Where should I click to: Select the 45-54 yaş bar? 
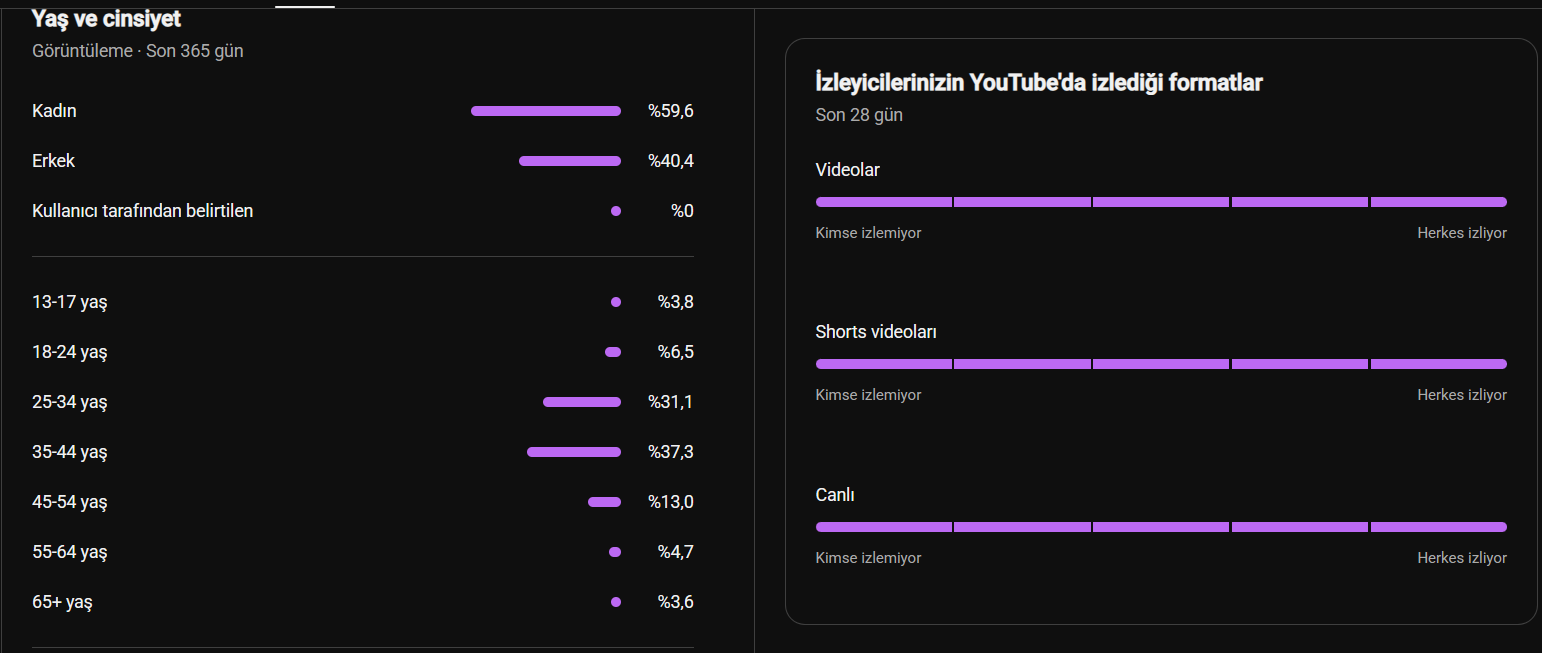coord(604,502)
